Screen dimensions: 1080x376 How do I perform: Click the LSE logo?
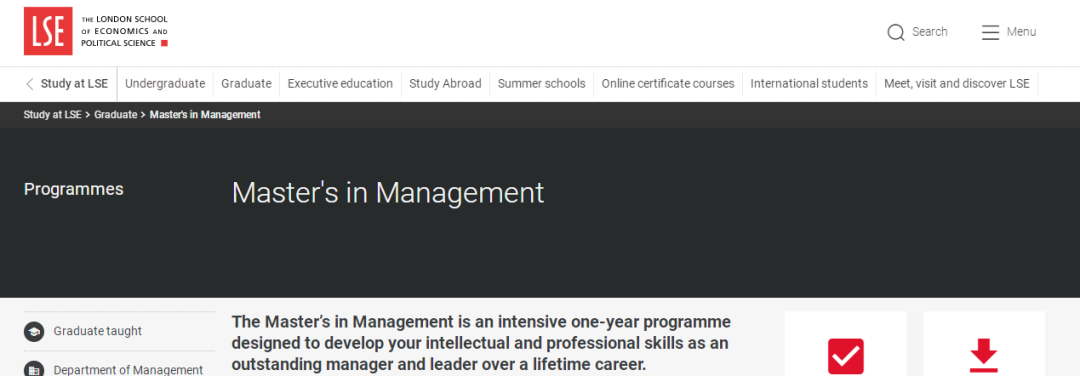pyautogui.click(x=48, y=31)
